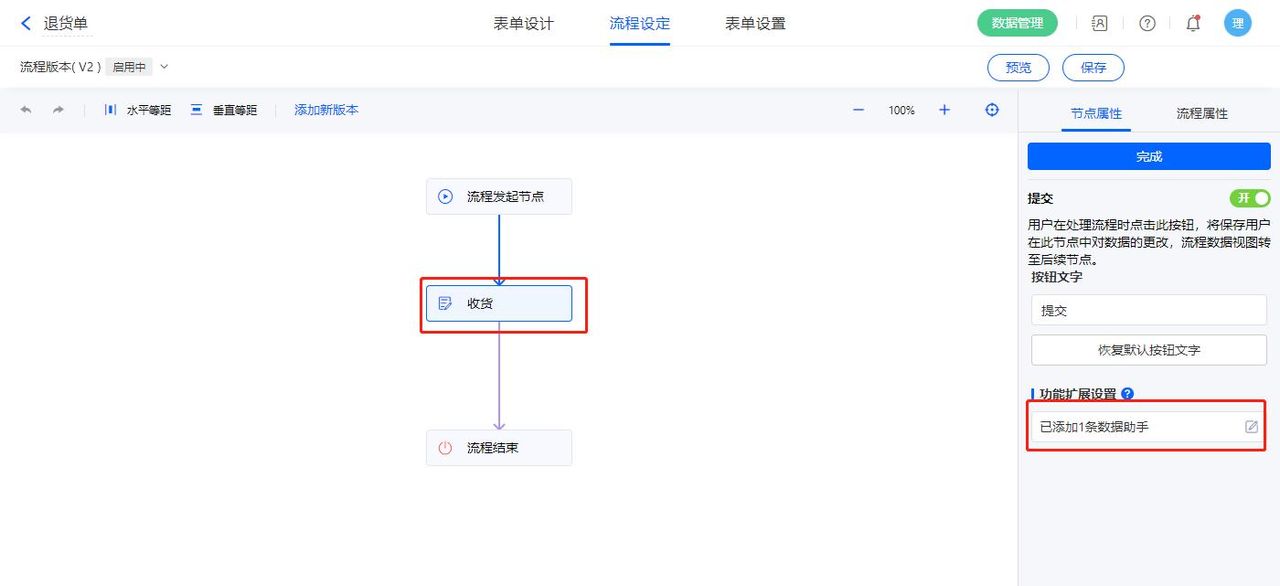Open the notification bell icon

pyautogui.click(x=1193, y=22)
